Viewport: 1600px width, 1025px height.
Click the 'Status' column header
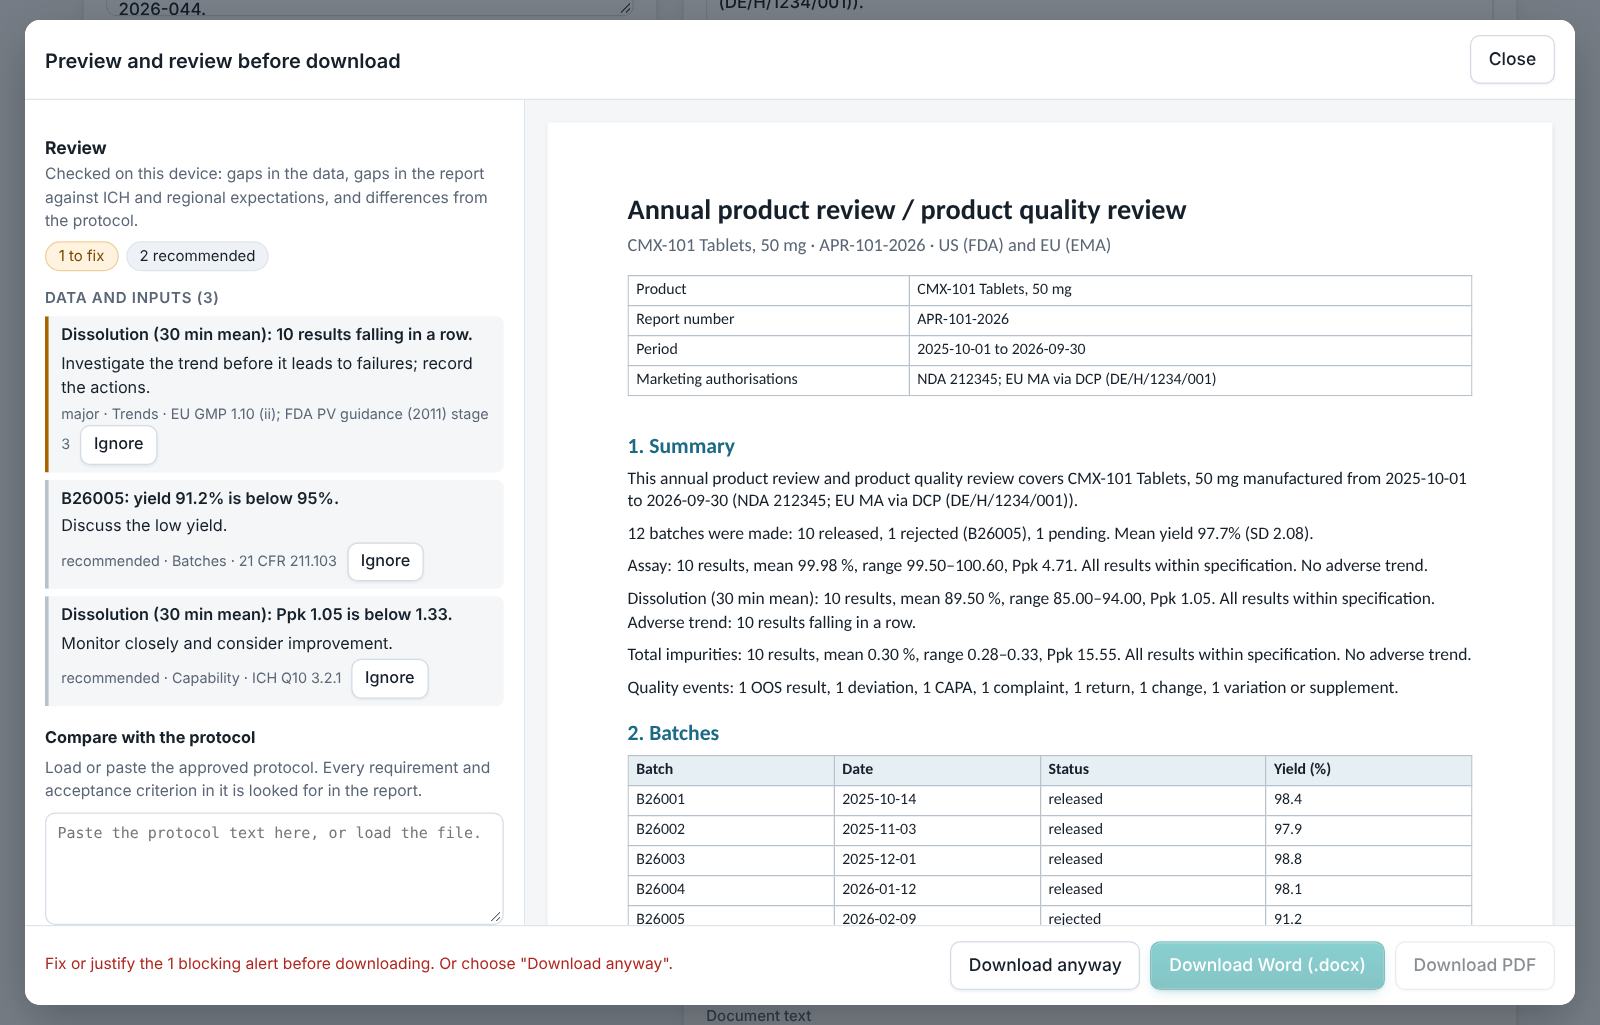pyautogui.click(x=1152, y=770)
